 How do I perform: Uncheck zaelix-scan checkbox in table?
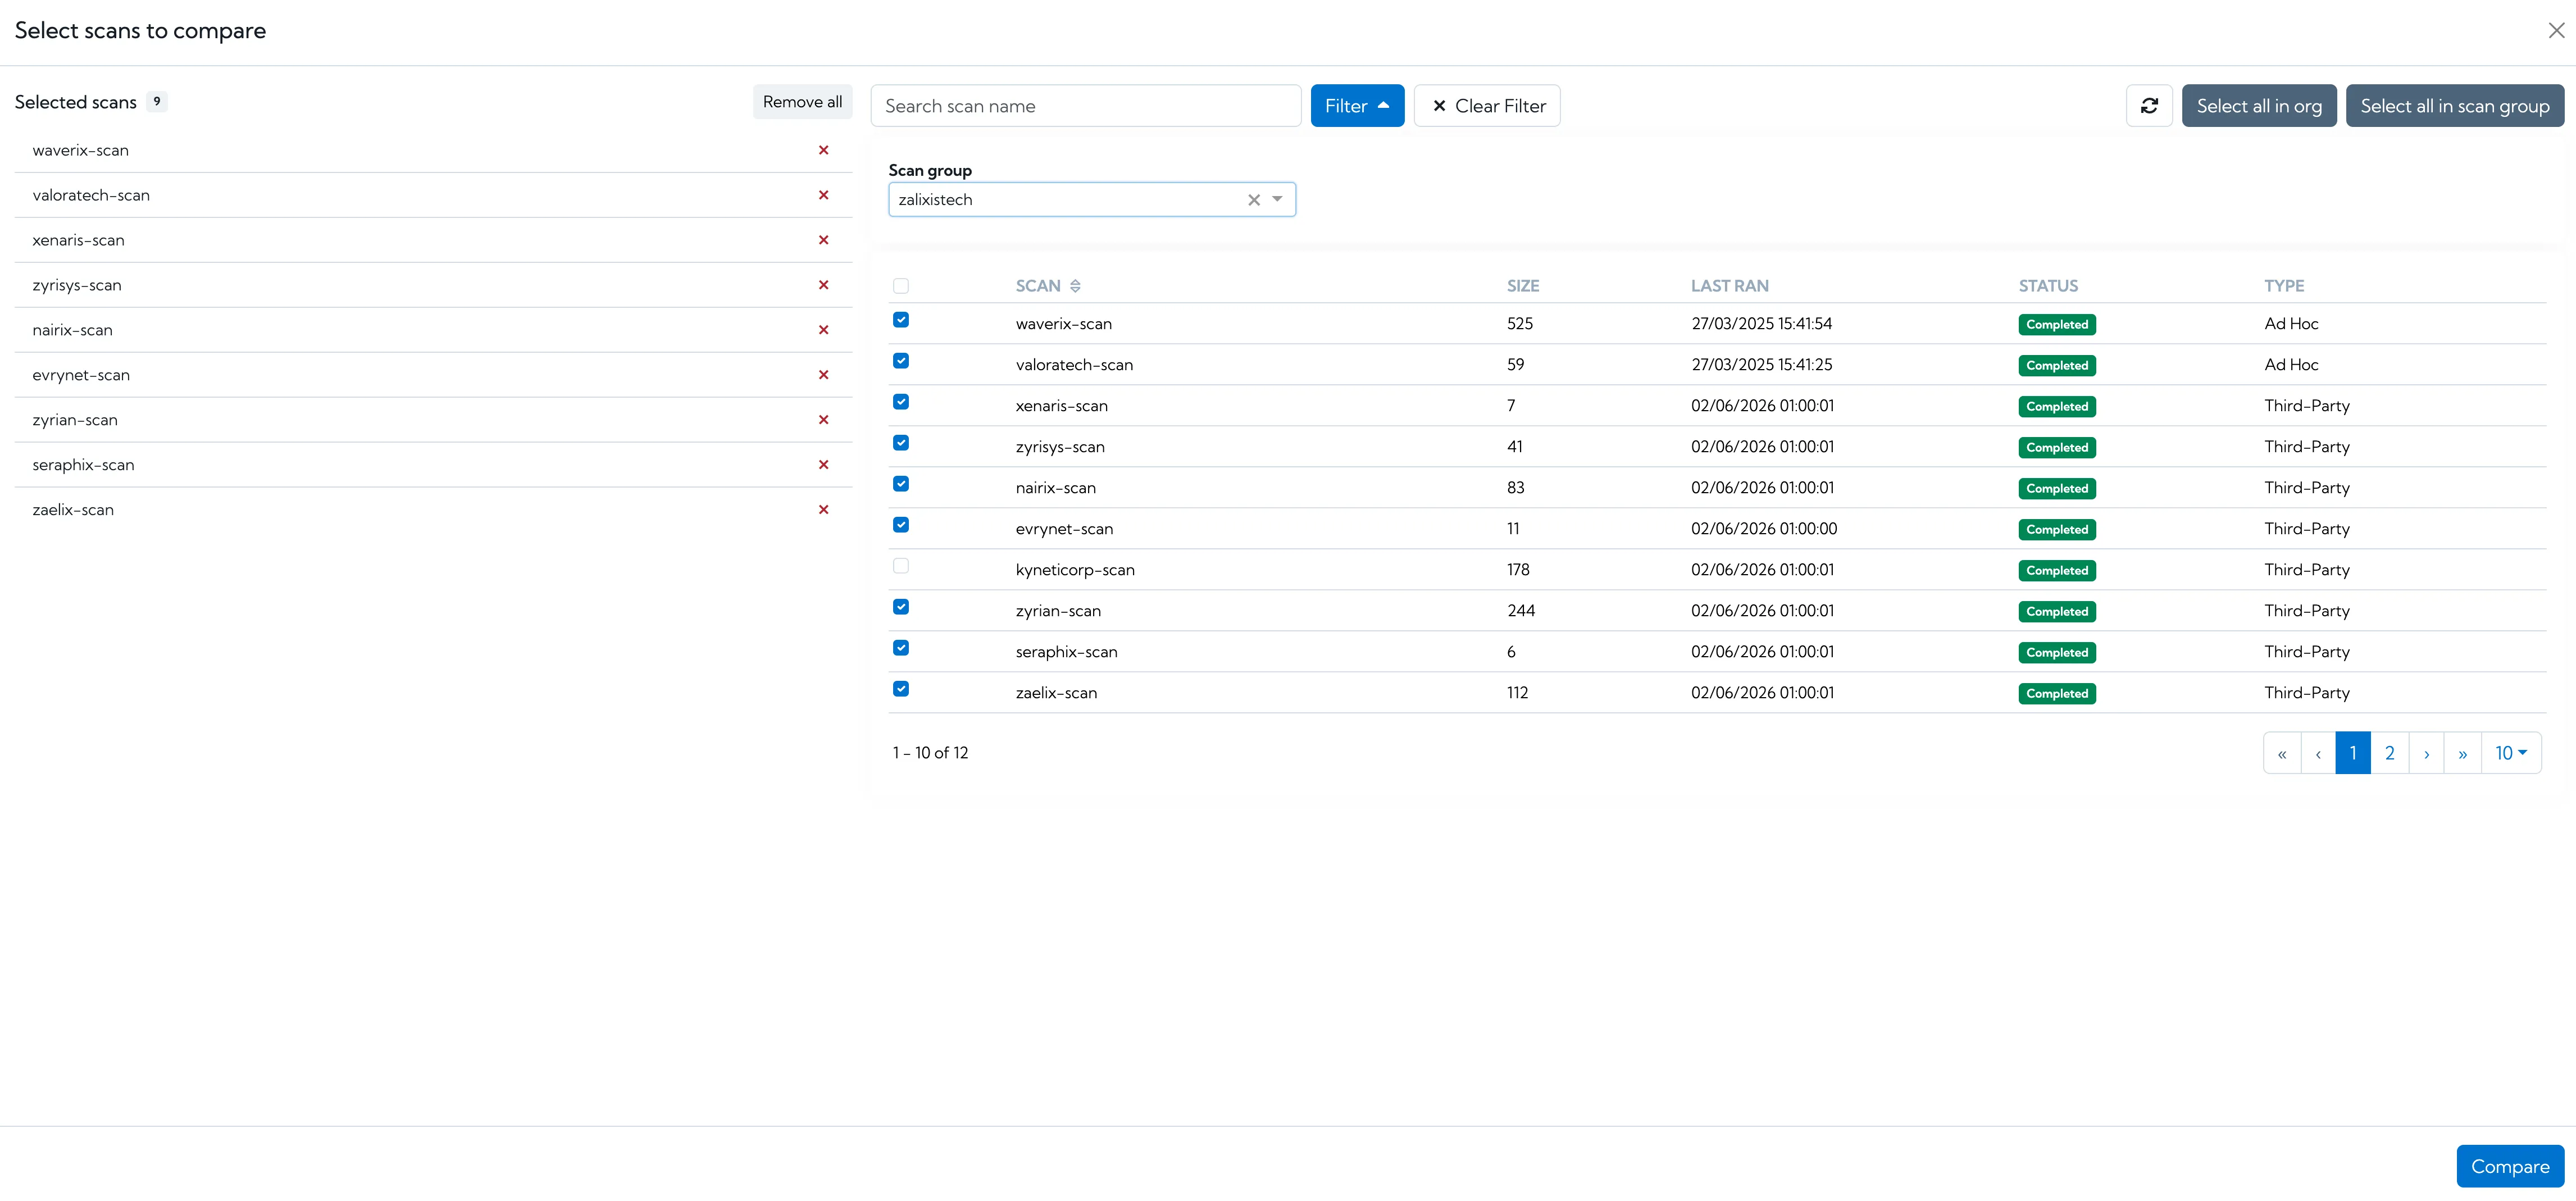point(901,689)
